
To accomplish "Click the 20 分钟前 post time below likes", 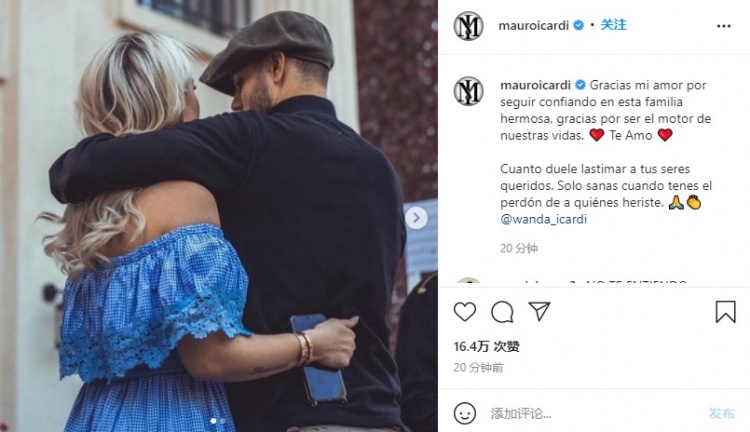I will point(478,367).
